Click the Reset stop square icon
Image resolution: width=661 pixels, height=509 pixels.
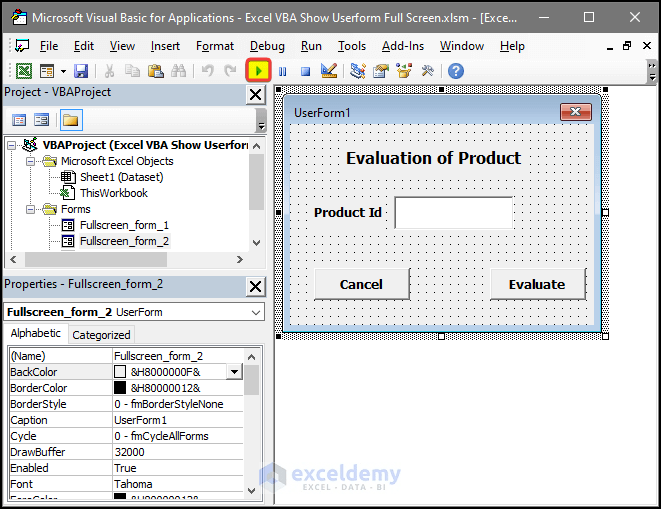(x=305, y=71)
